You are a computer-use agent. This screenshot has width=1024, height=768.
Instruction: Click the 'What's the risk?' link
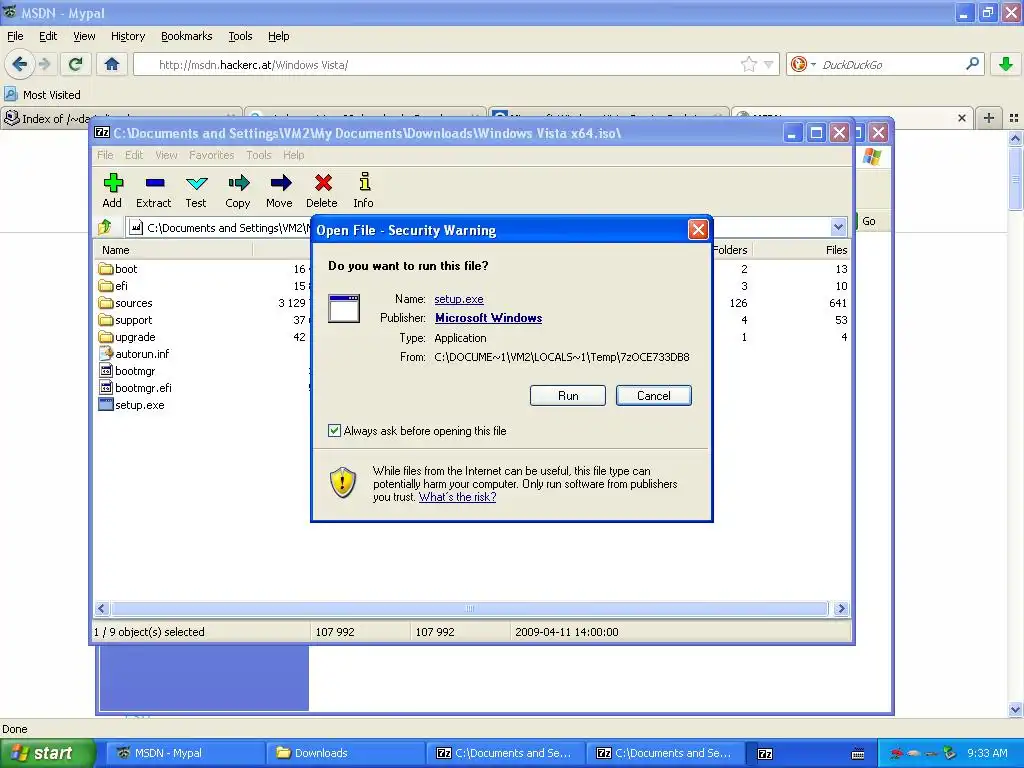click(458, 497)
